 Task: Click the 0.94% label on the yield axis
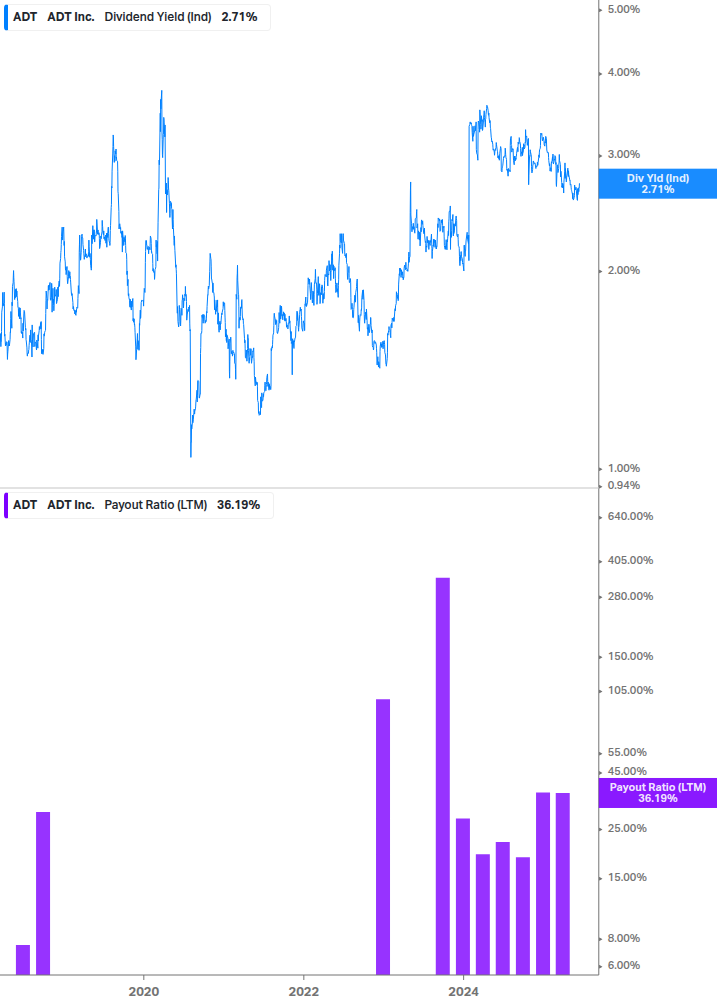[623, 486]
